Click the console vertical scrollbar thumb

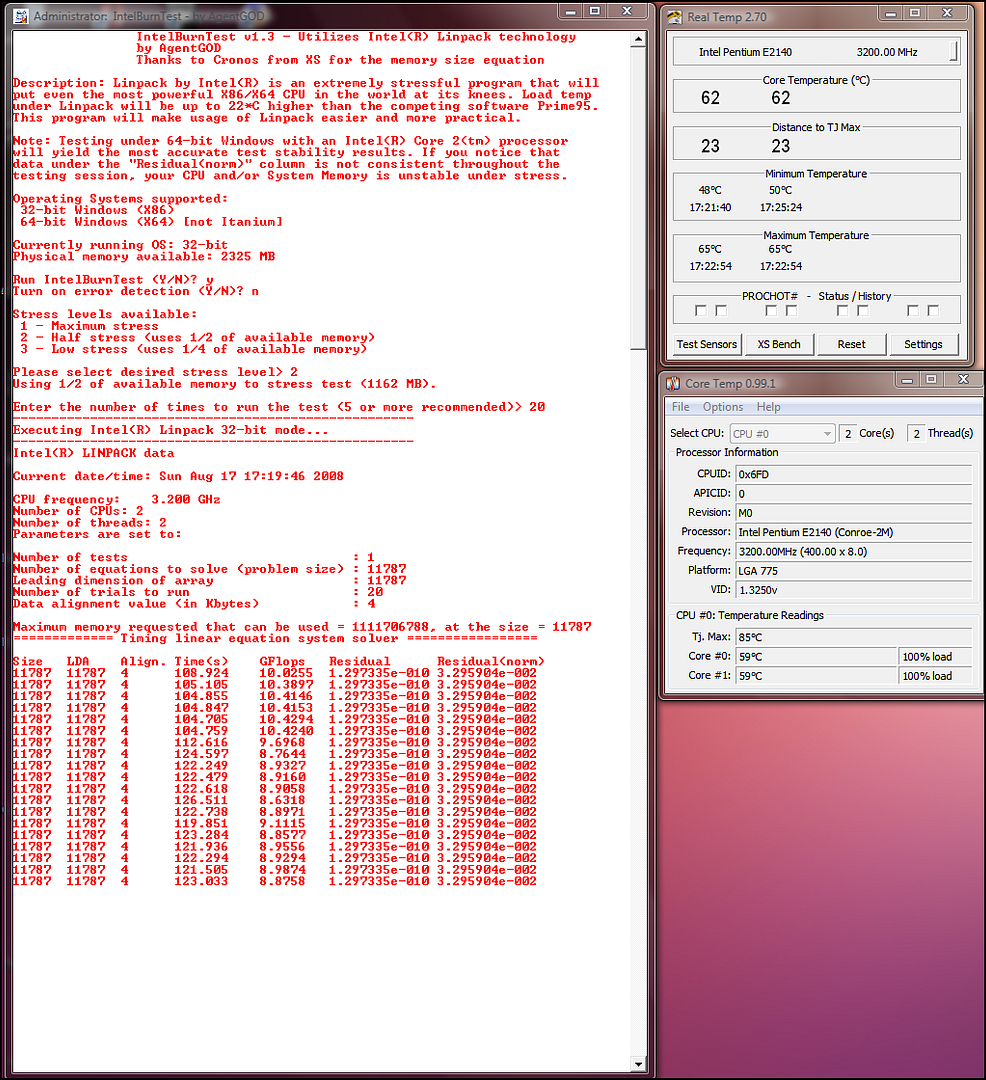click(640, 200)
